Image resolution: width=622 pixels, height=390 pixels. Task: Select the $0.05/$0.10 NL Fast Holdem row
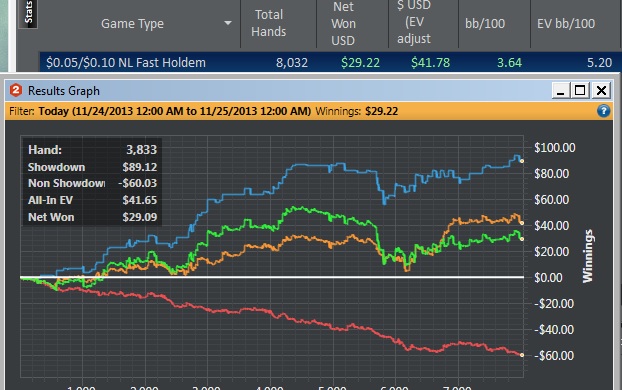(329, 62)
